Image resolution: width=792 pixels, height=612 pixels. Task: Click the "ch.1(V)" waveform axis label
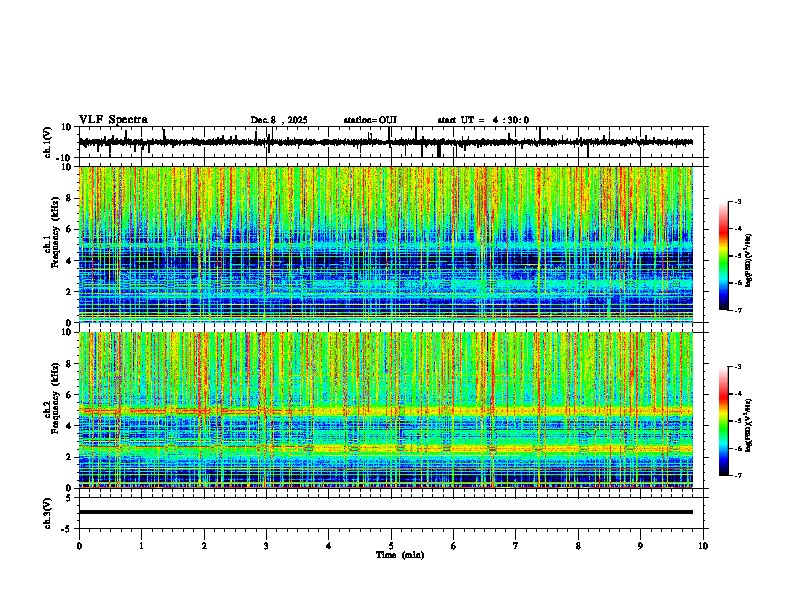point(47,142)
